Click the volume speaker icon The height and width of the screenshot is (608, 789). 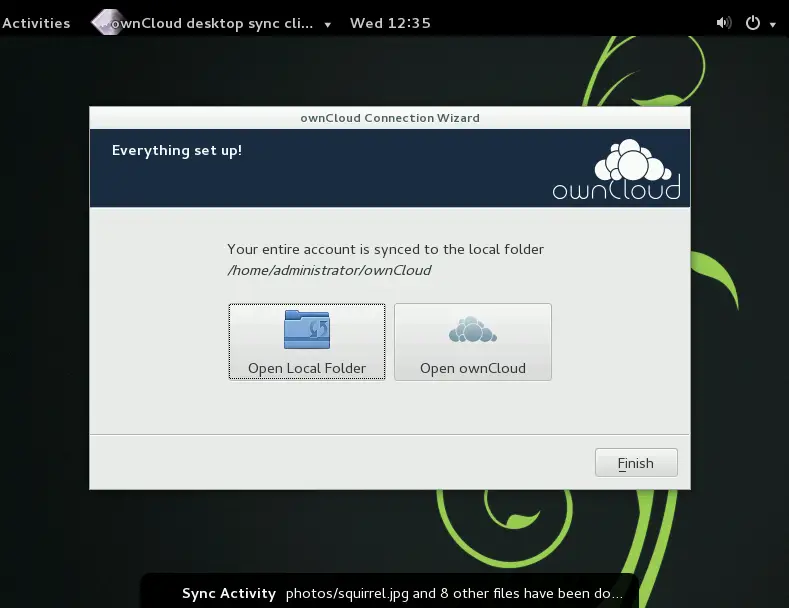tap(724, 23)
